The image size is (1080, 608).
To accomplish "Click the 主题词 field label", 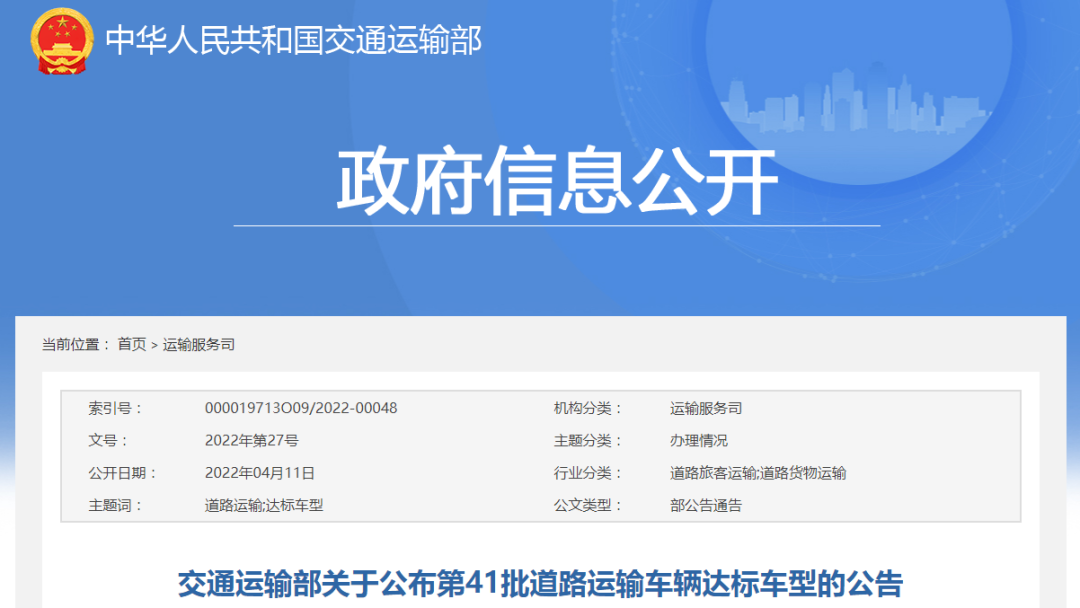I will (x=114, y=505).
